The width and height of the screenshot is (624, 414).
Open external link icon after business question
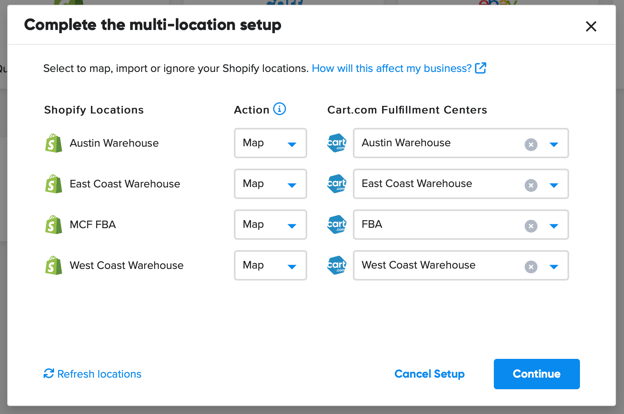480,68
